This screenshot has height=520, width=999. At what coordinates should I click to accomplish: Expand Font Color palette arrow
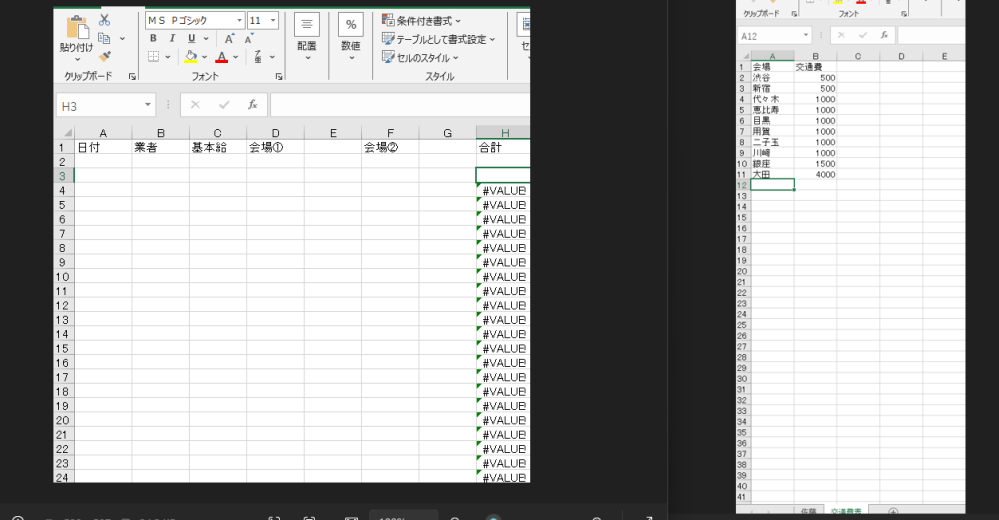[x=236, y=57]
